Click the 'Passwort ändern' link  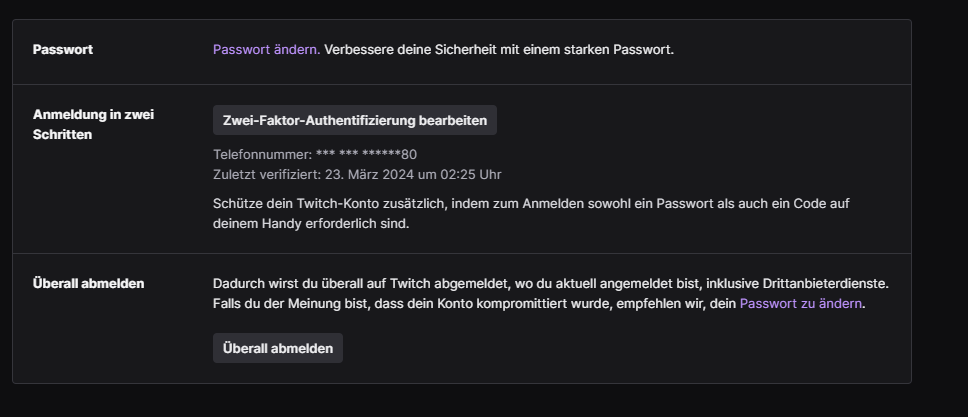coord(266,49)
